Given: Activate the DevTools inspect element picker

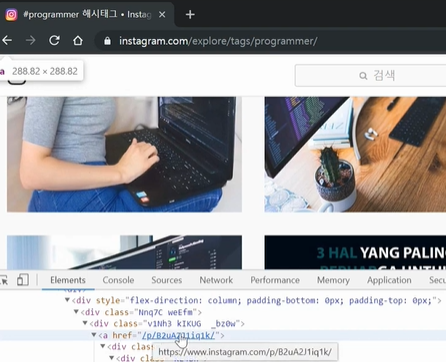Looking at the screenshot, I should coord(5,280).
